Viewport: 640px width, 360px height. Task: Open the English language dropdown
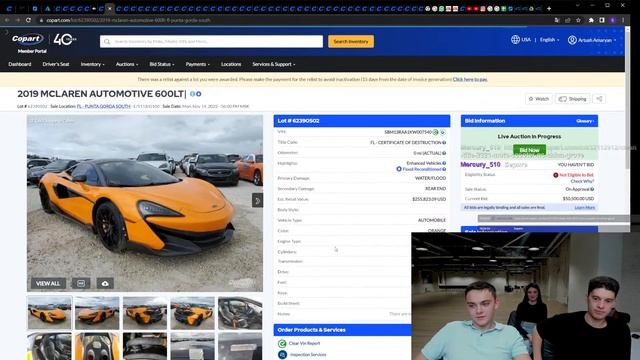[549, 40]
